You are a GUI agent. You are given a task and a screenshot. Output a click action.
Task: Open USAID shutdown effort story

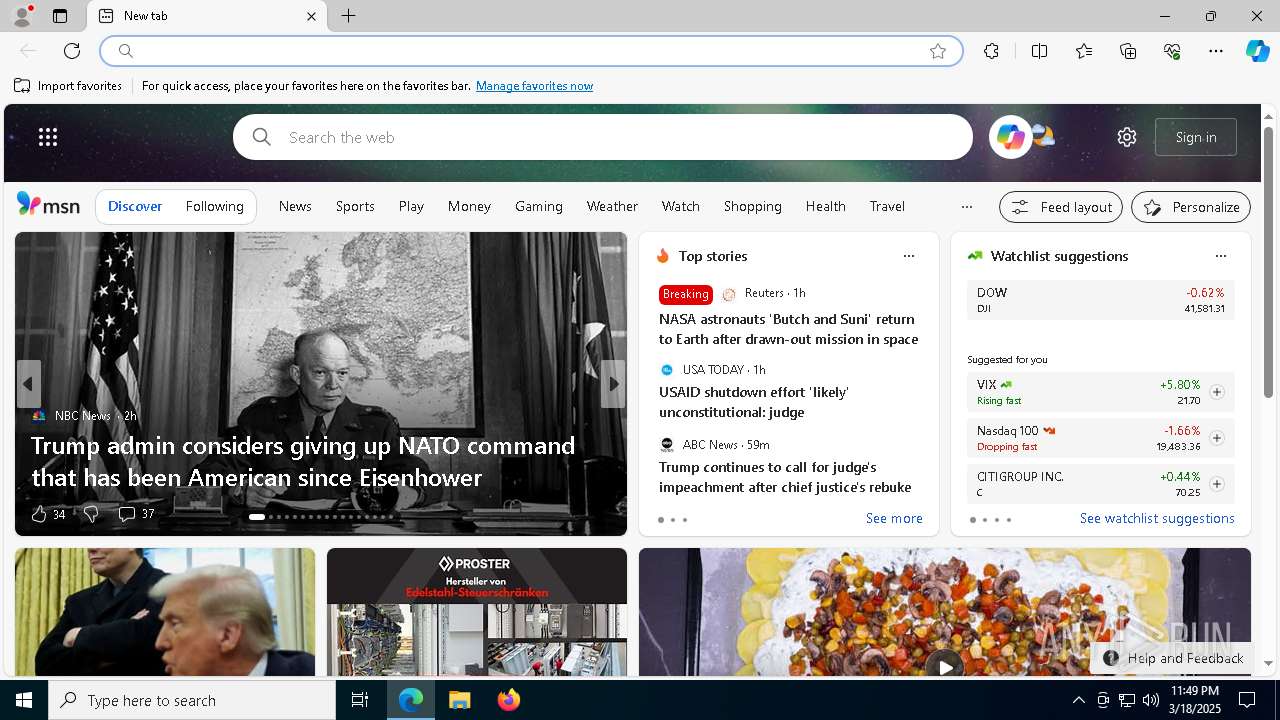[754, 402]
